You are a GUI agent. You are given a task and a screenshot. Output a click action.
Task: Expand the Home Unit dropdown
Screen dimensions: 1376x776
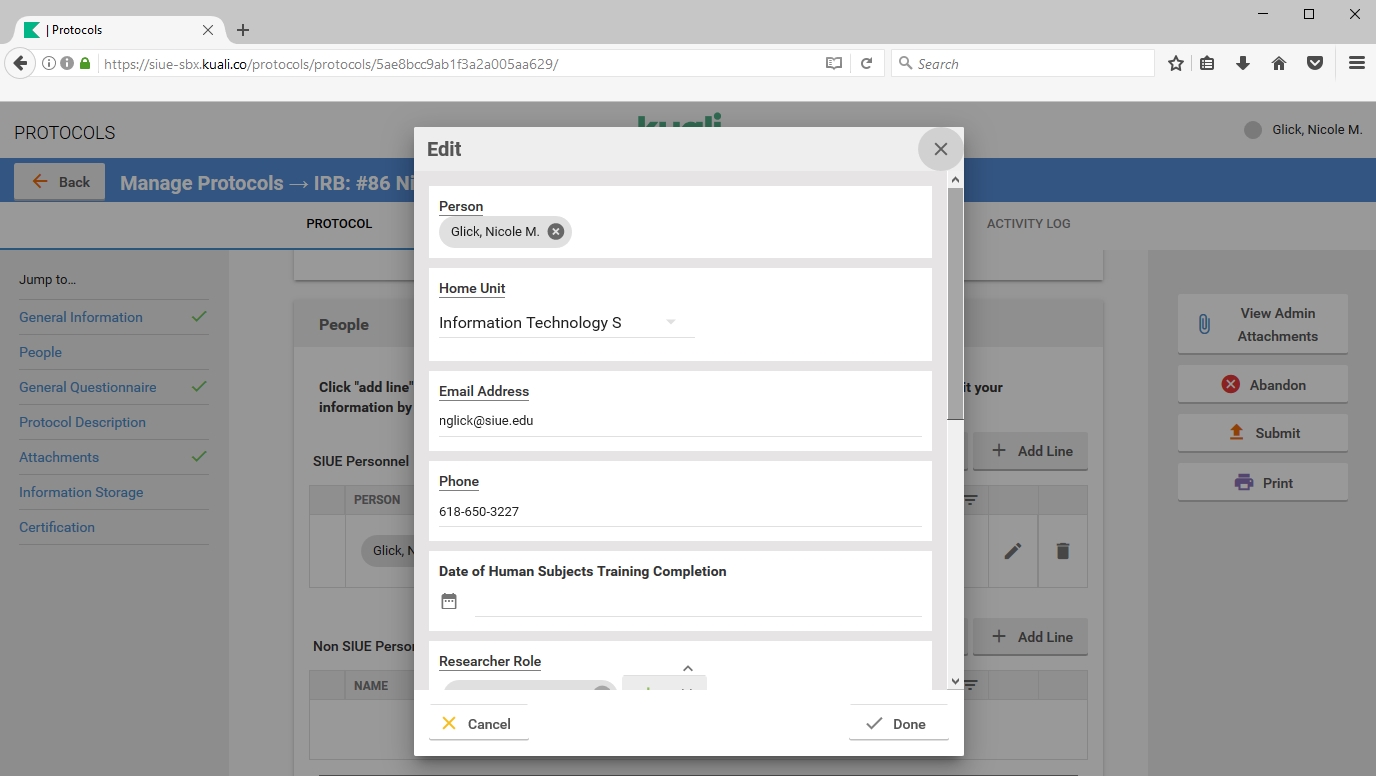coord(671,322)
